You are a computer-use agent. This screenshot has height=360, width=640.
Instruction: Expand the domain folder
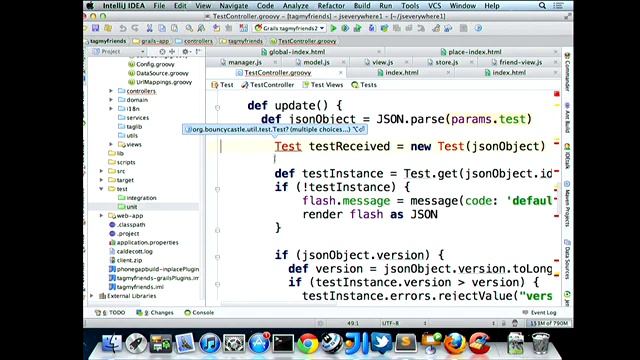click(x=111, y=100)
